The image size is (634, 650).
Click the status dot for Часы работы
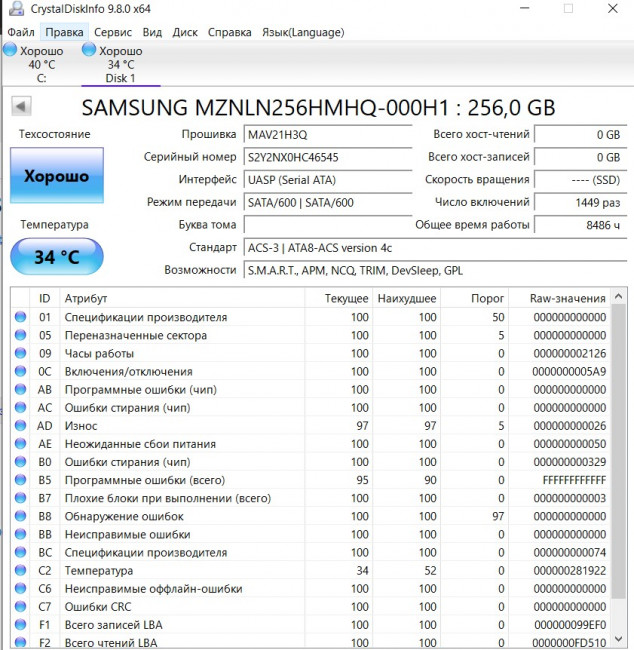coord(20,353)
